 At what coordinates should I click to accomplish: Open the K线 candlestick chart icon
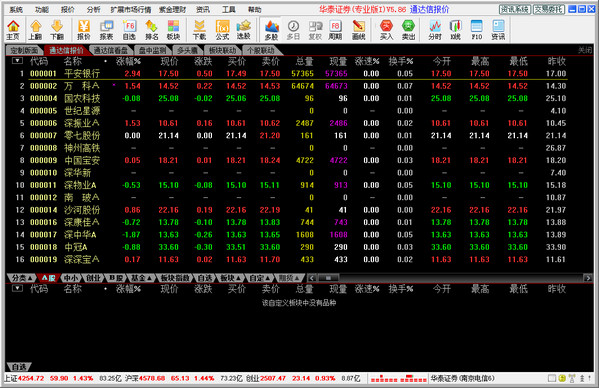pyautogui.click(x=455, y=30)
